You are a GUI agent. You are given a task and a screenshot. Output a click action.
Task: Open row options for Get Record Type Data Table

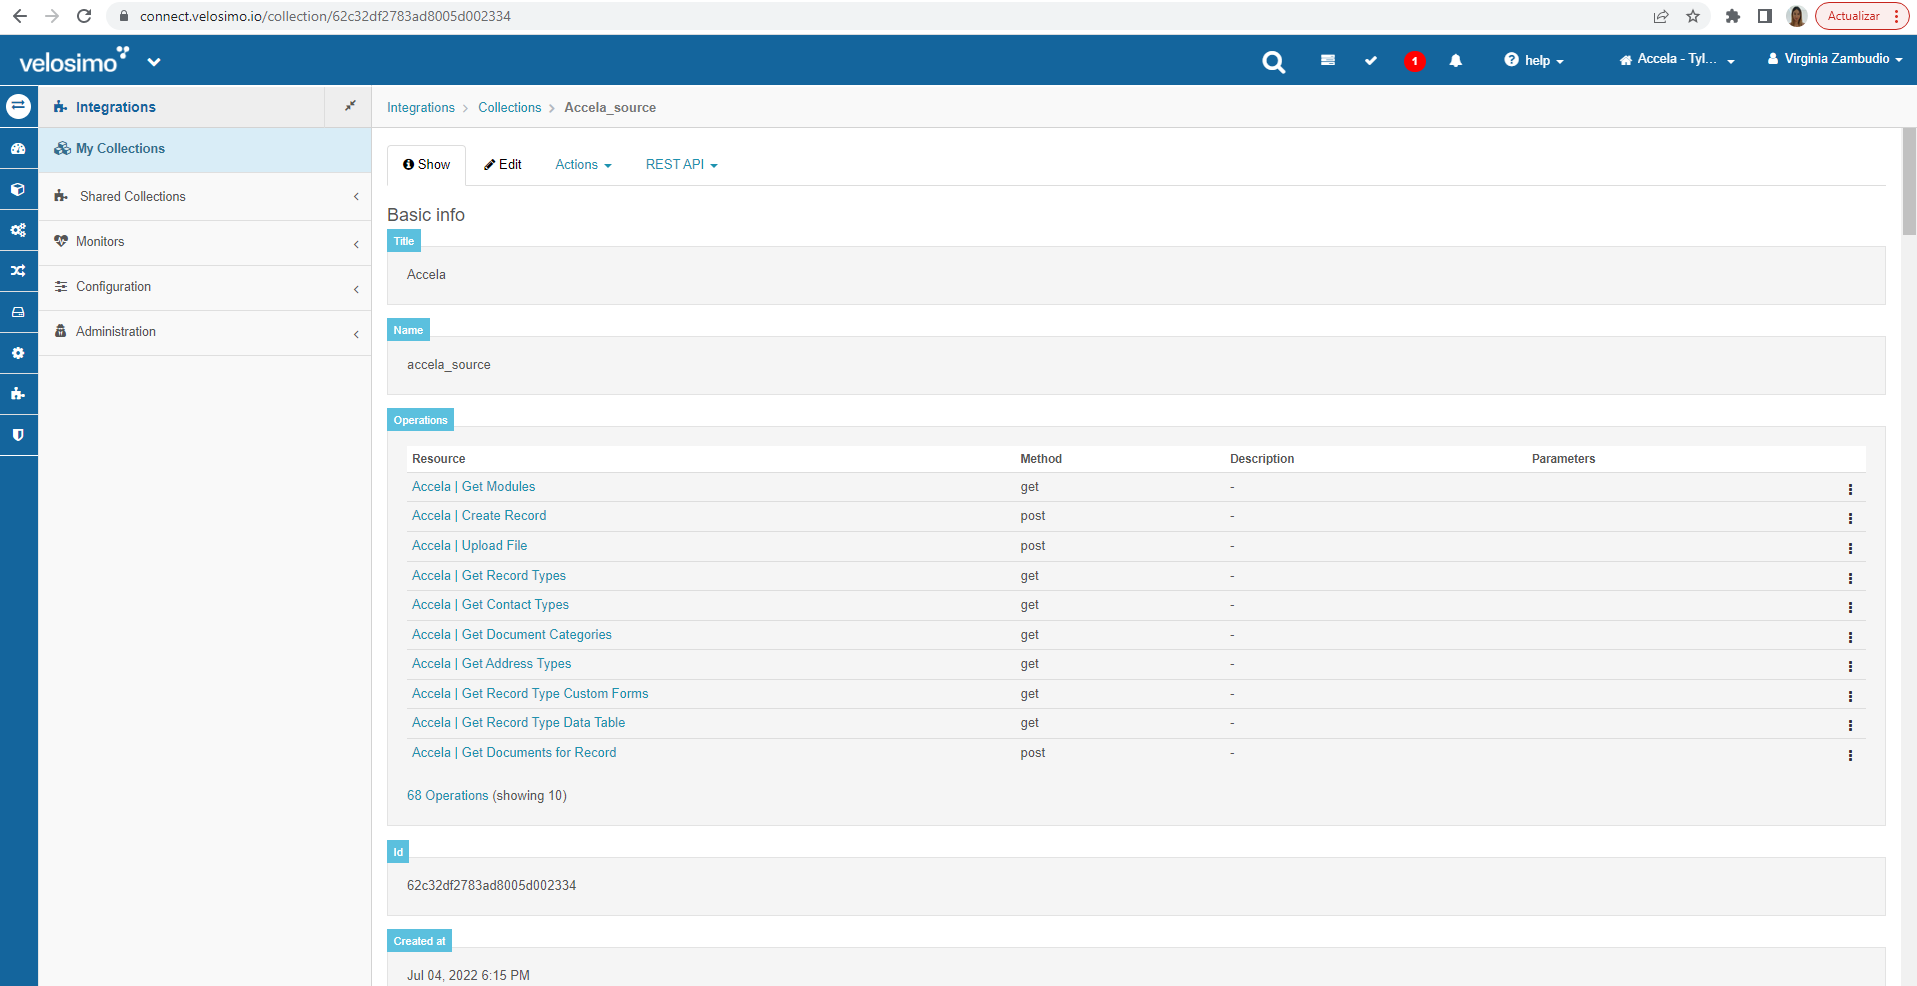[1850, 725]
